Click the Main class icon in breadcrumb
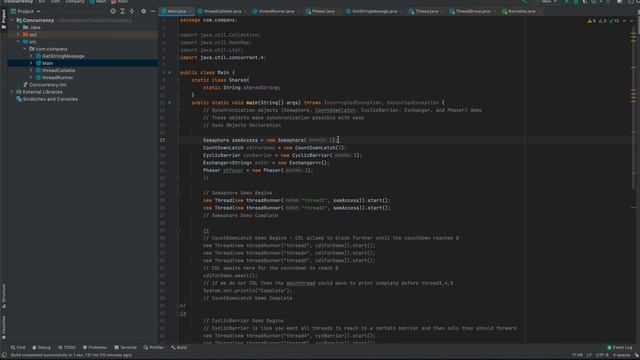 click(92, 2)
